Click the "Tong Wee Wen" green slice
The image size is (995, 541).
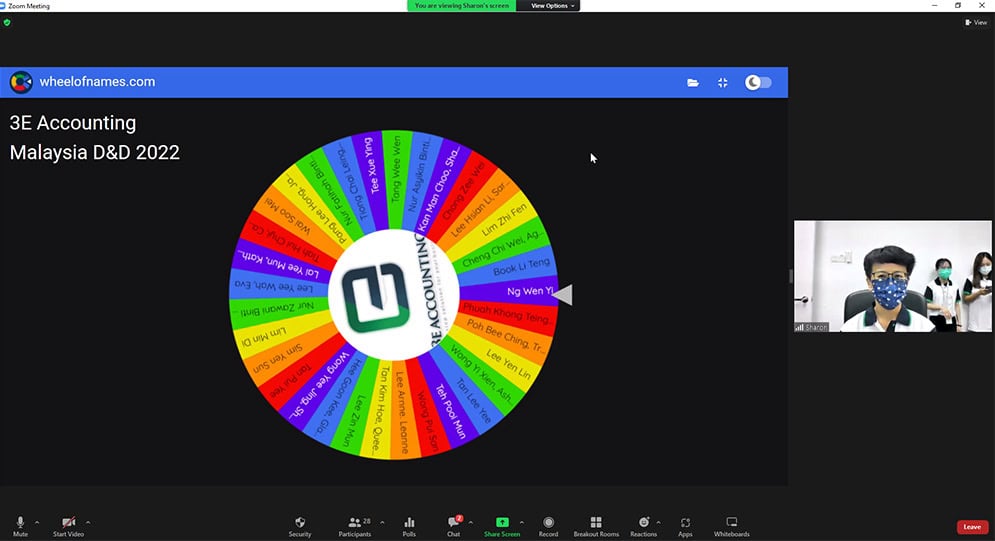coord(395,179)
